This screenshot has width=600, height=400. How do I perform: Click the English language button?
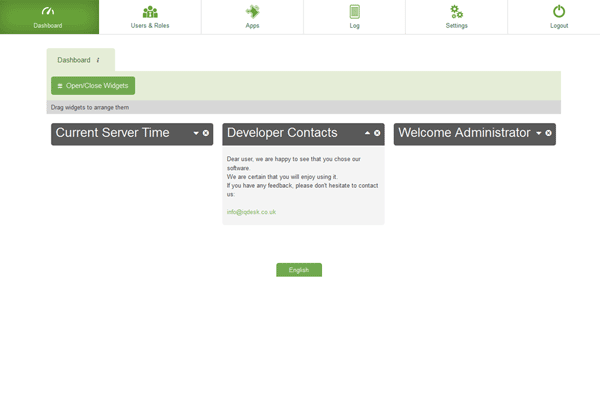tap(299, 270)
